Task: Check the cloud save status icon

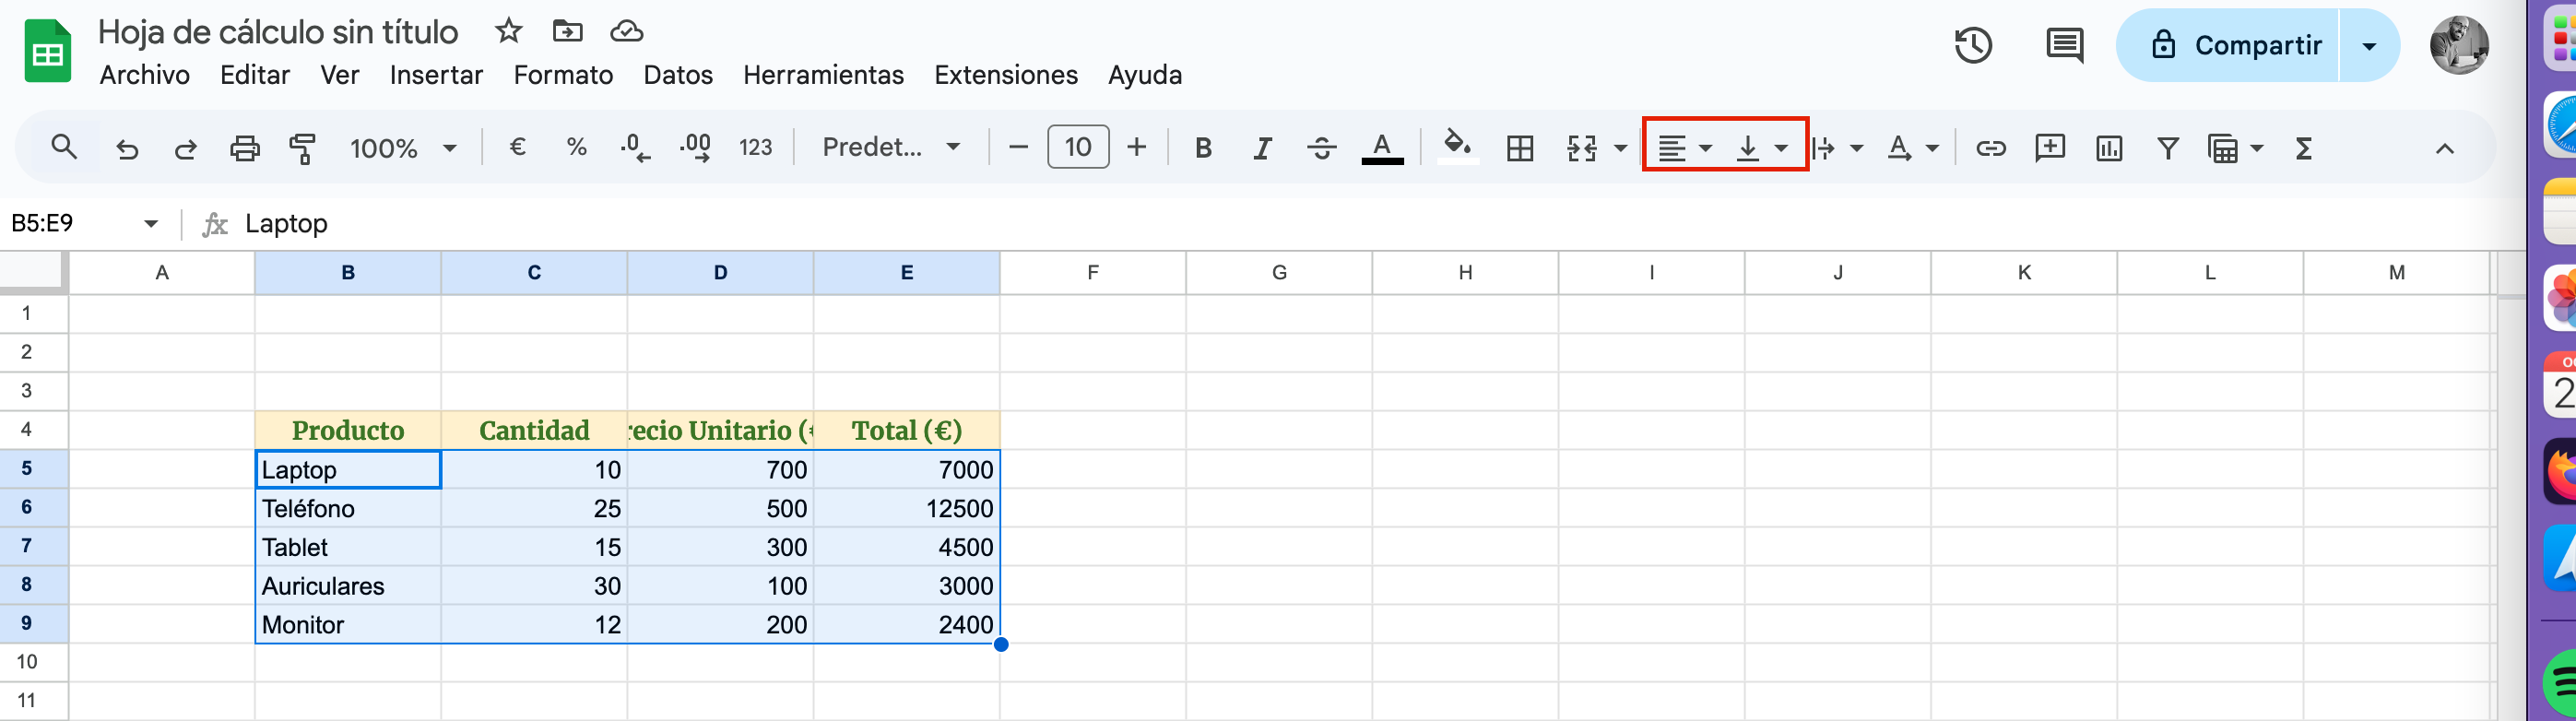Action: click(627, 31)
